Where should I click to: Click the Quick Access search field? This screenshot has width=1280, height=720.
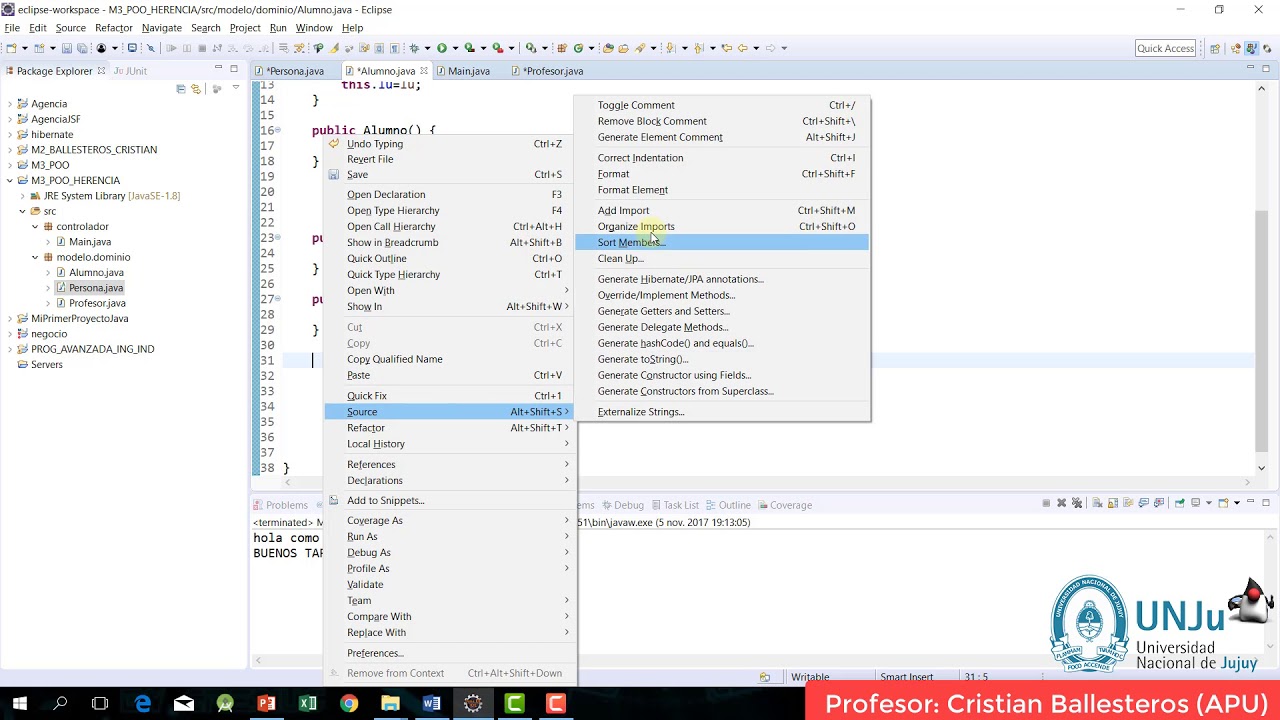(x=1165, y=48)
